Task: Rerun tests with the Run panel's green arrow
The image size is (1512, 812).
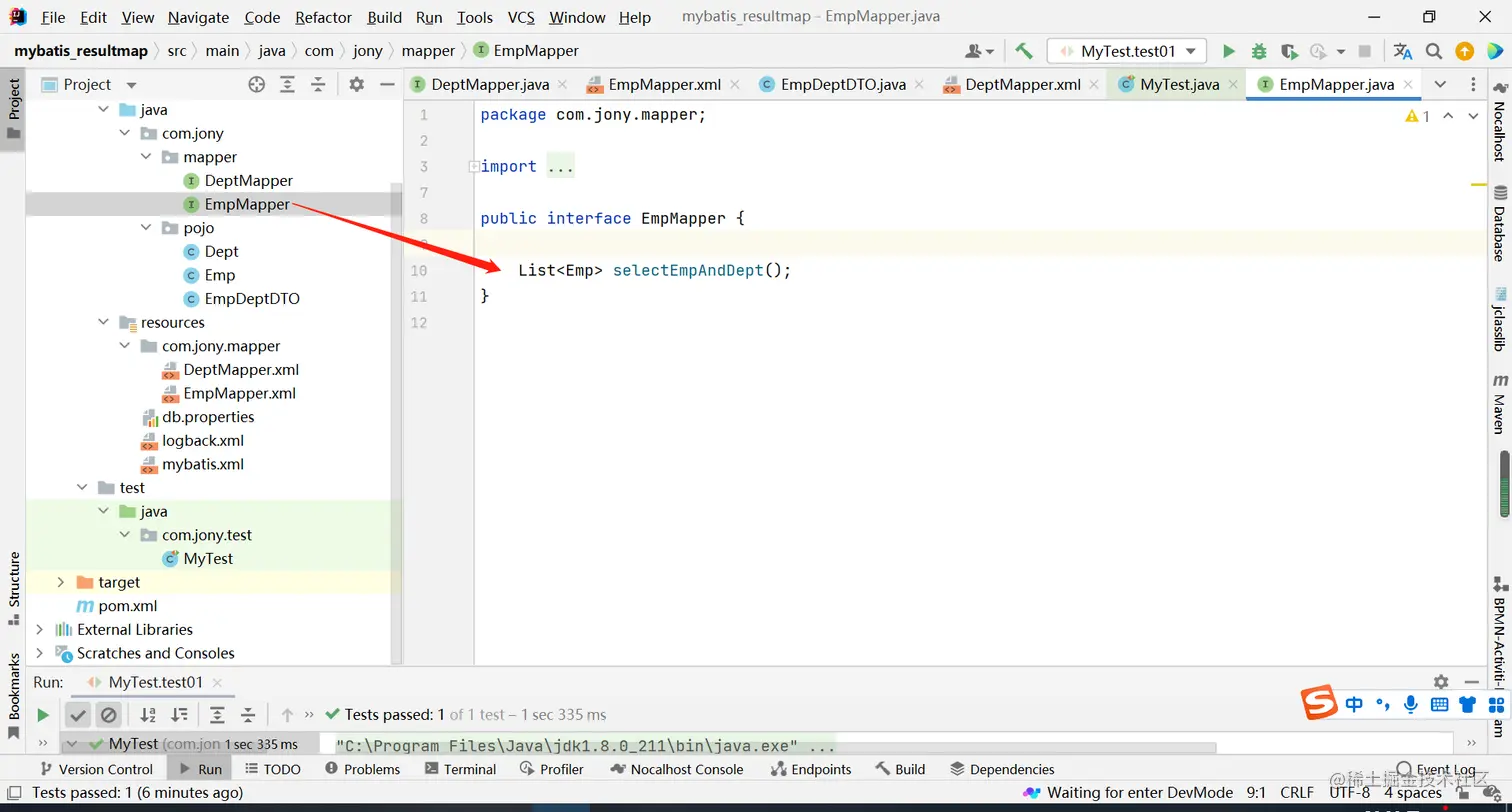Action: click(42, 715)
